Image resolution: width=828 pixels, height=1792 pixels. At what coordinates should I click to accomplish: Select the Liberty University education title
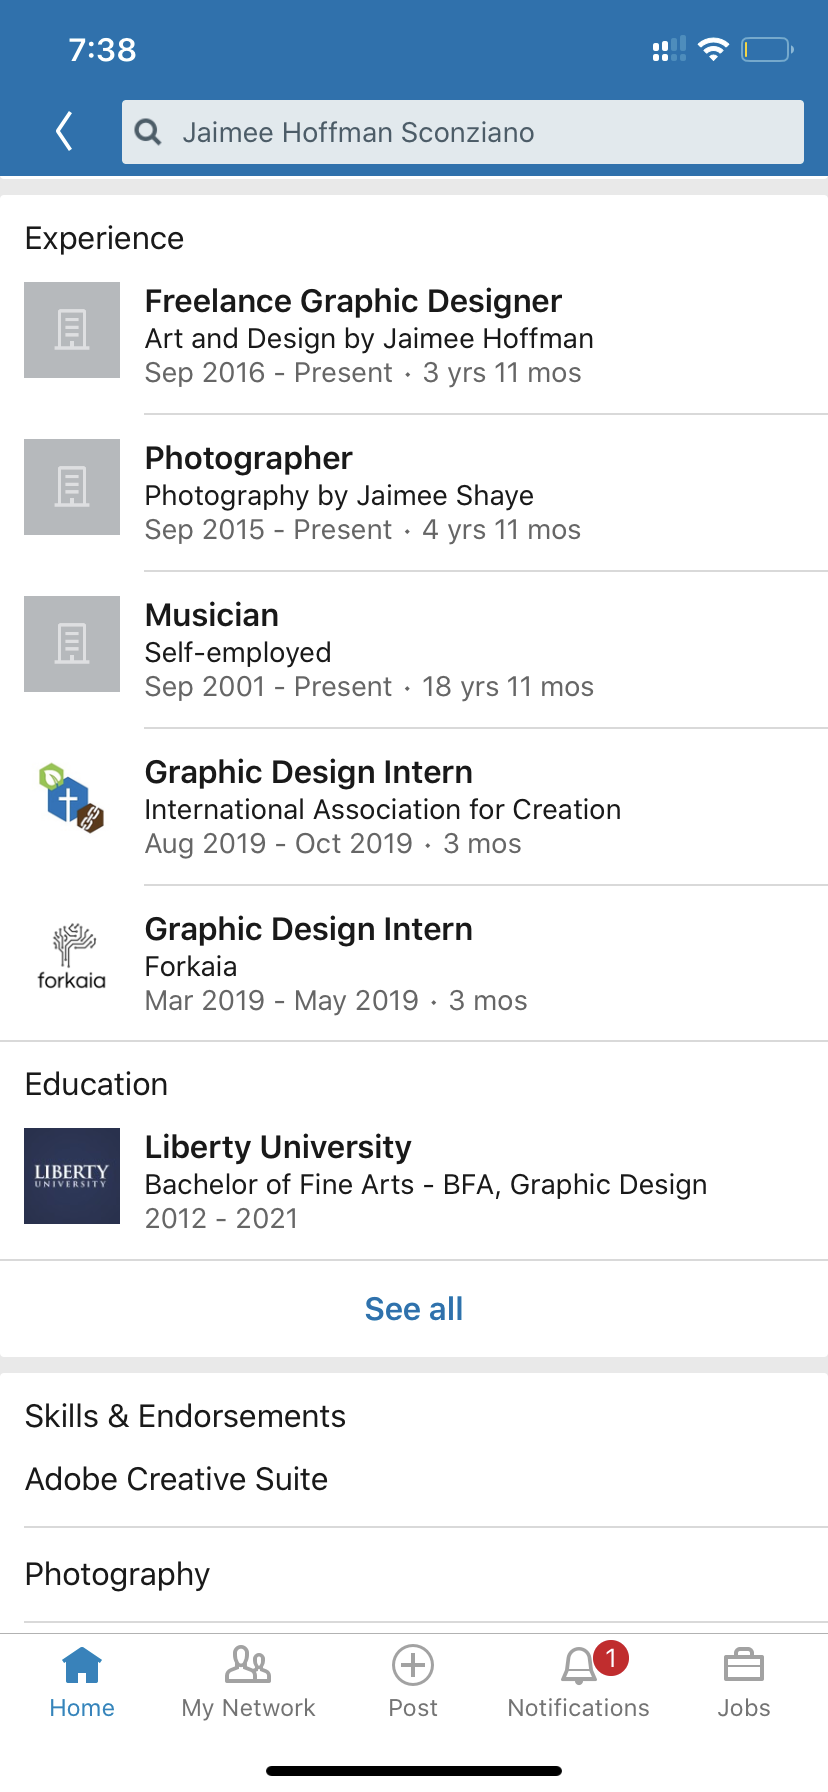click(x=278, y=1148)
